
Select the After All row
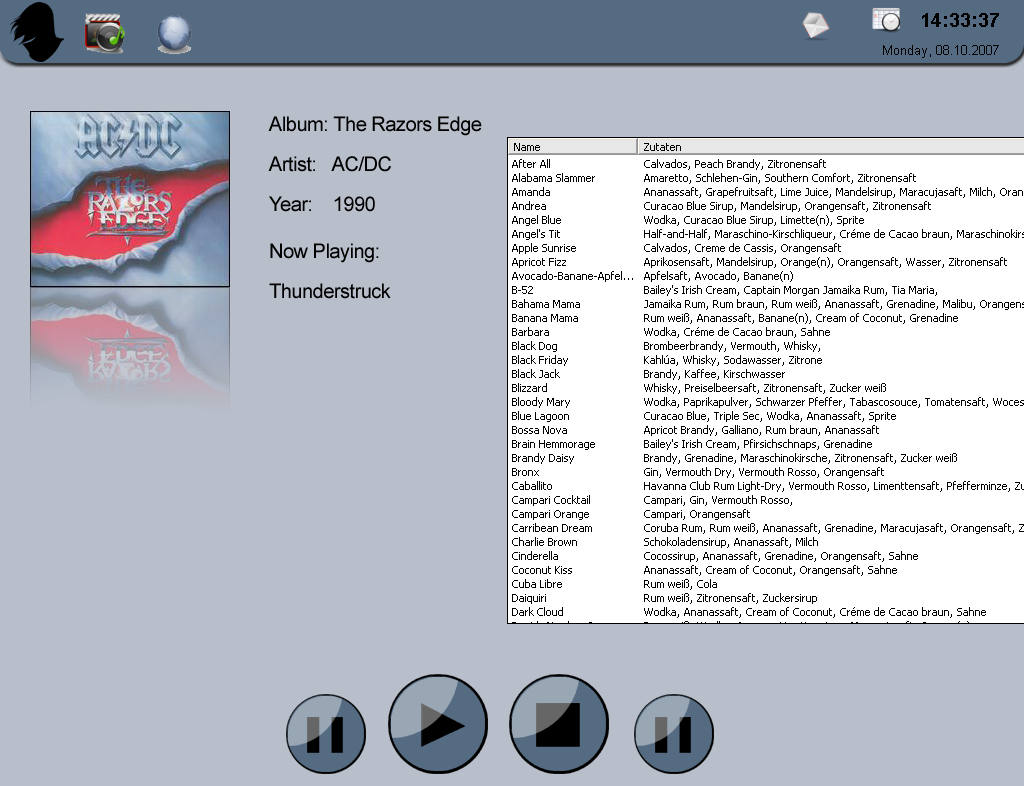pyautogui.click(x=766, y=164)
